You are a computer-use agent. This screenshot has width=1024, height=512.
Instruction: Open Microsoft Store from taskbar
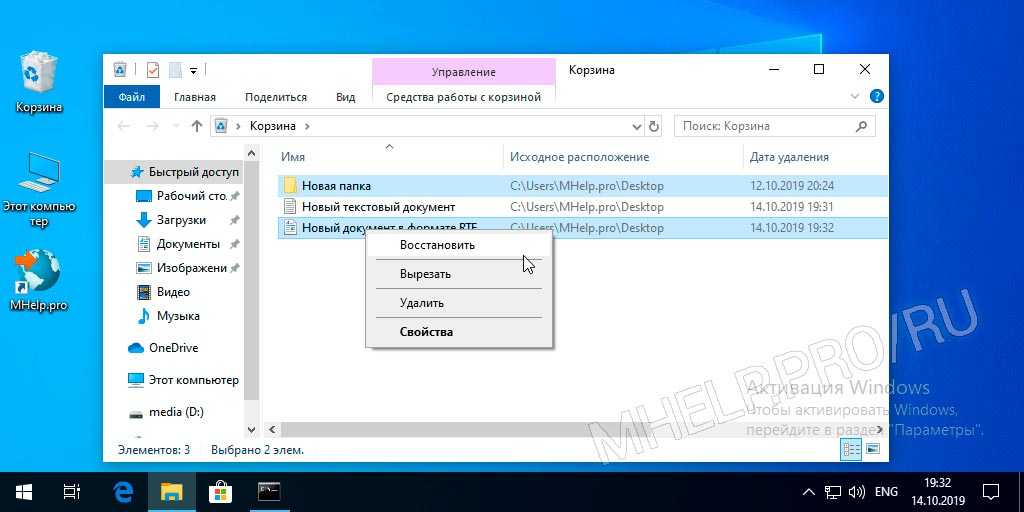(220, 491)
